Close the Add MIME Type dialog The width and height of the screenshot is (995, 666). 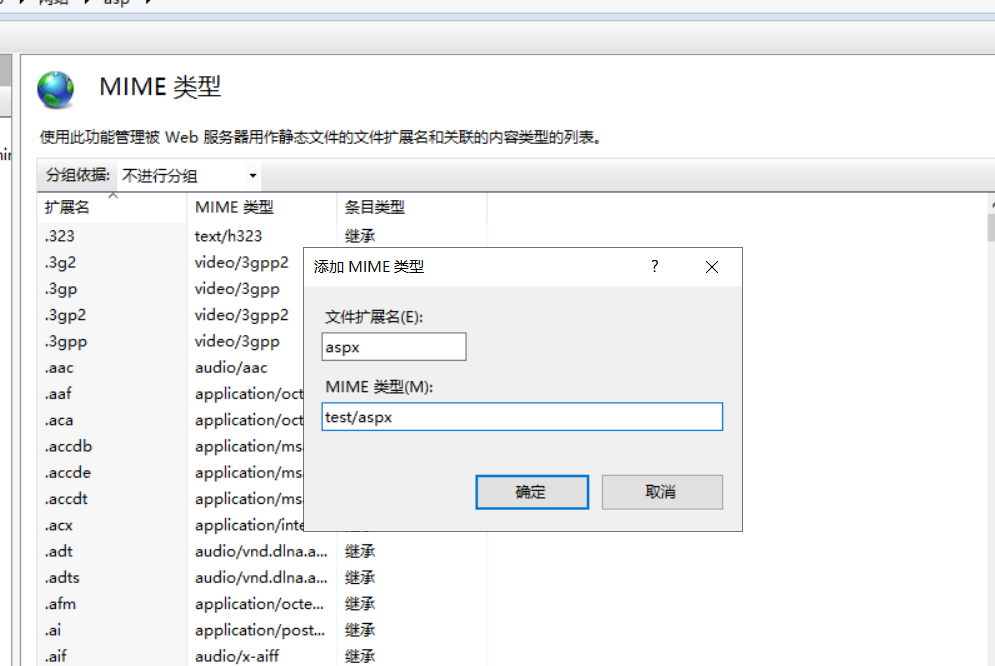pos(712,267)
